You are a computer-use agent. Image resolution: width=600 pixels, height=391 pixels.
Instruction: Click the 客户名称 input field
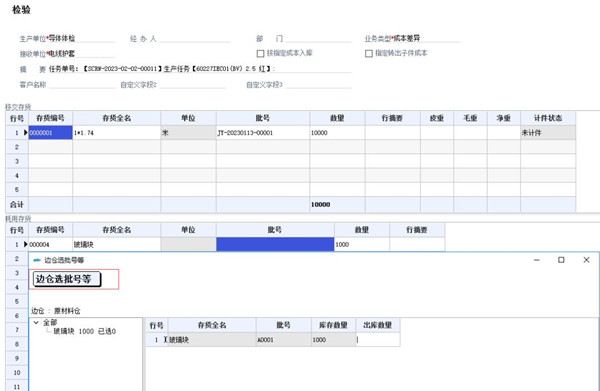[82, 85]
